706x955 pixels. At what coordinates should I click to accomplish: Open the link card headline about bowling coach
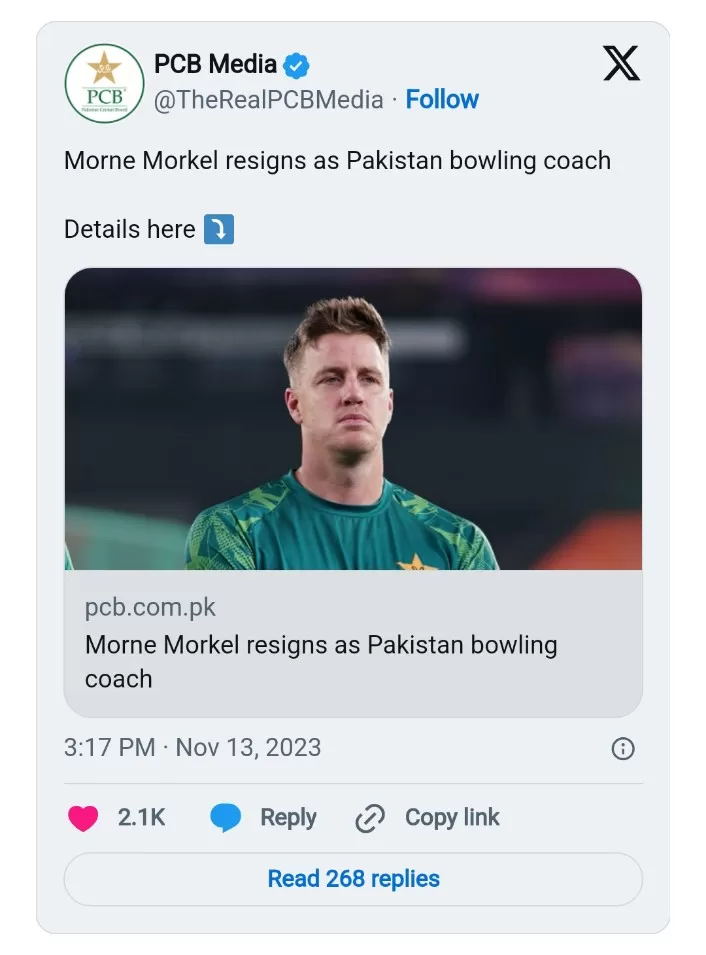[320, 661]
